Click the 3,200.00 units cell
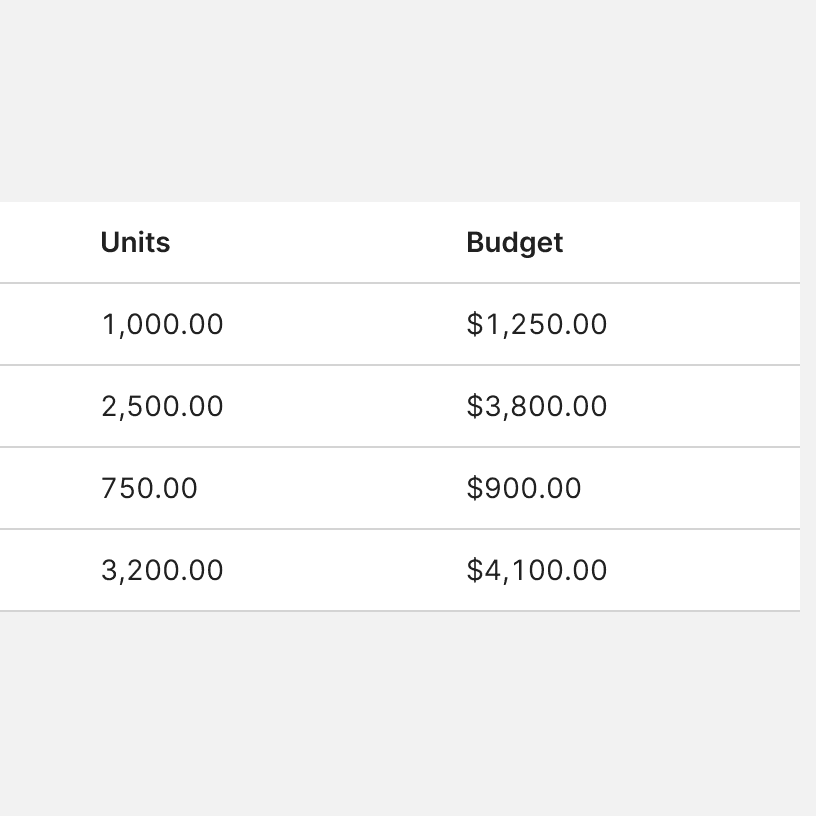Image resolution: width=816 pixels, height=816 pixels. [x=162, y=571]
